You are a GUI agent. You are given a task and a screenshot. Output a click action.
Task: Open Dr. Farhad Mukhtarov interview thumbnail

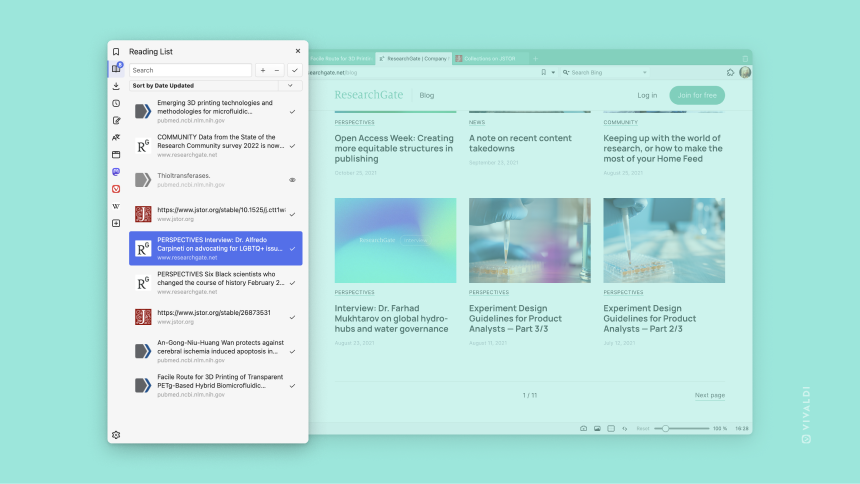click(395, 240)
